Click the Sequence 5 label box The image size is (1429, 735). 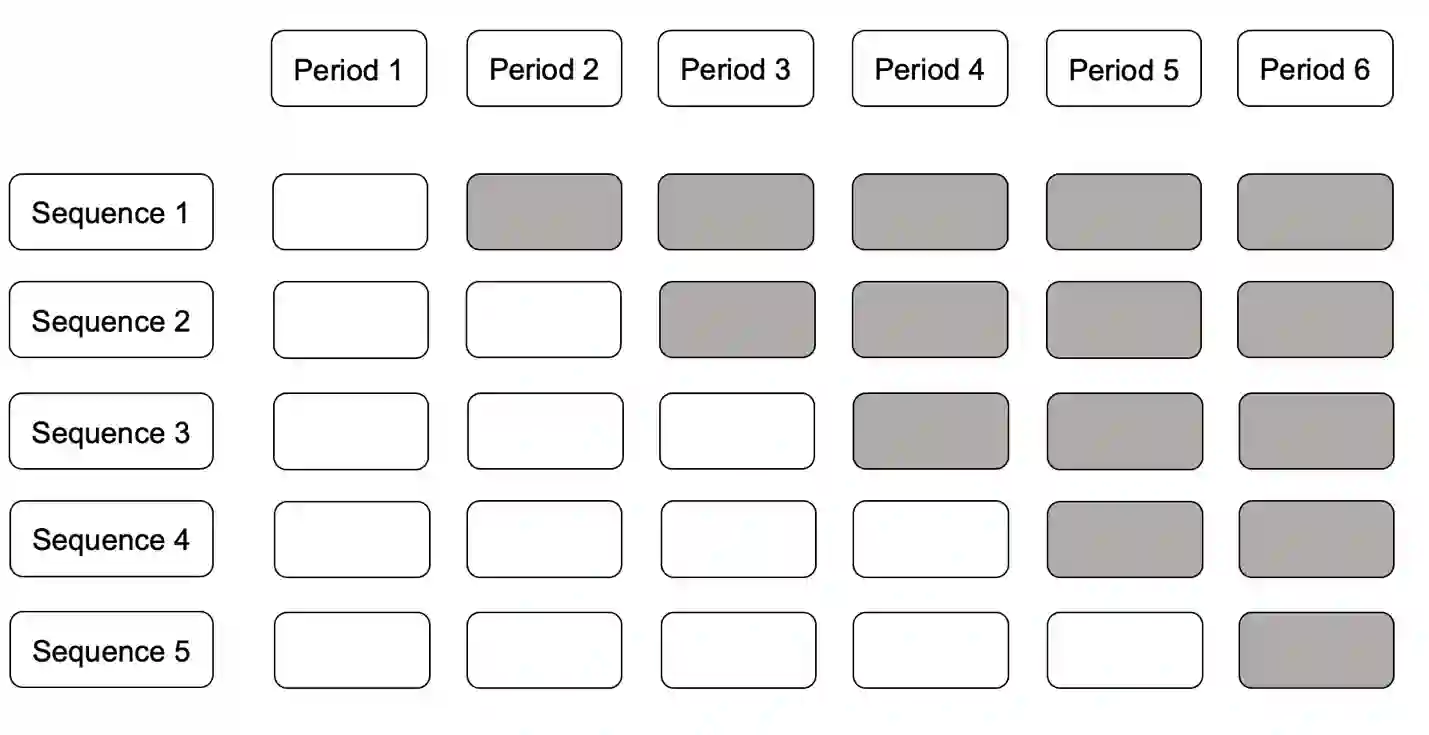click(x=111, y=650)
